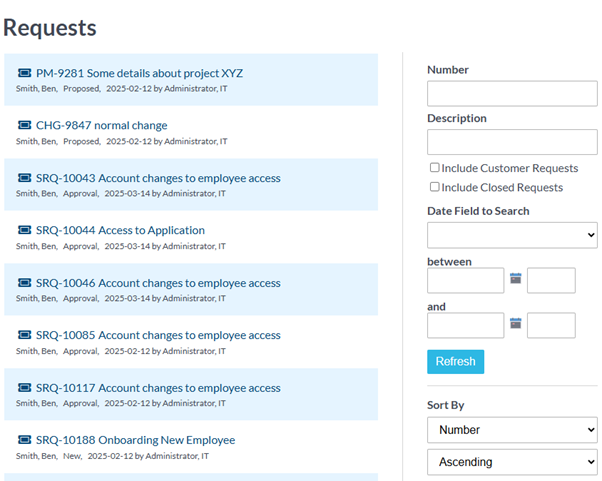Check the Include Closed Requests box
Image resolution: width=602 pixels, height=481 pixels.
[x=434, y=187]
